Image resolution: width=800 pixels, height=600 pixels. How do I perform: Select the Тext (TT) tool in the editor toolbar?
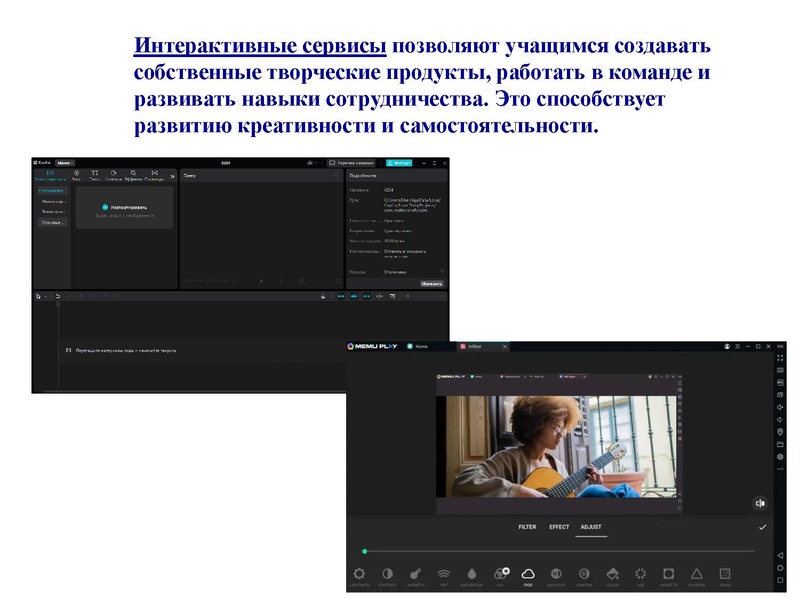[x=94, y=173]
